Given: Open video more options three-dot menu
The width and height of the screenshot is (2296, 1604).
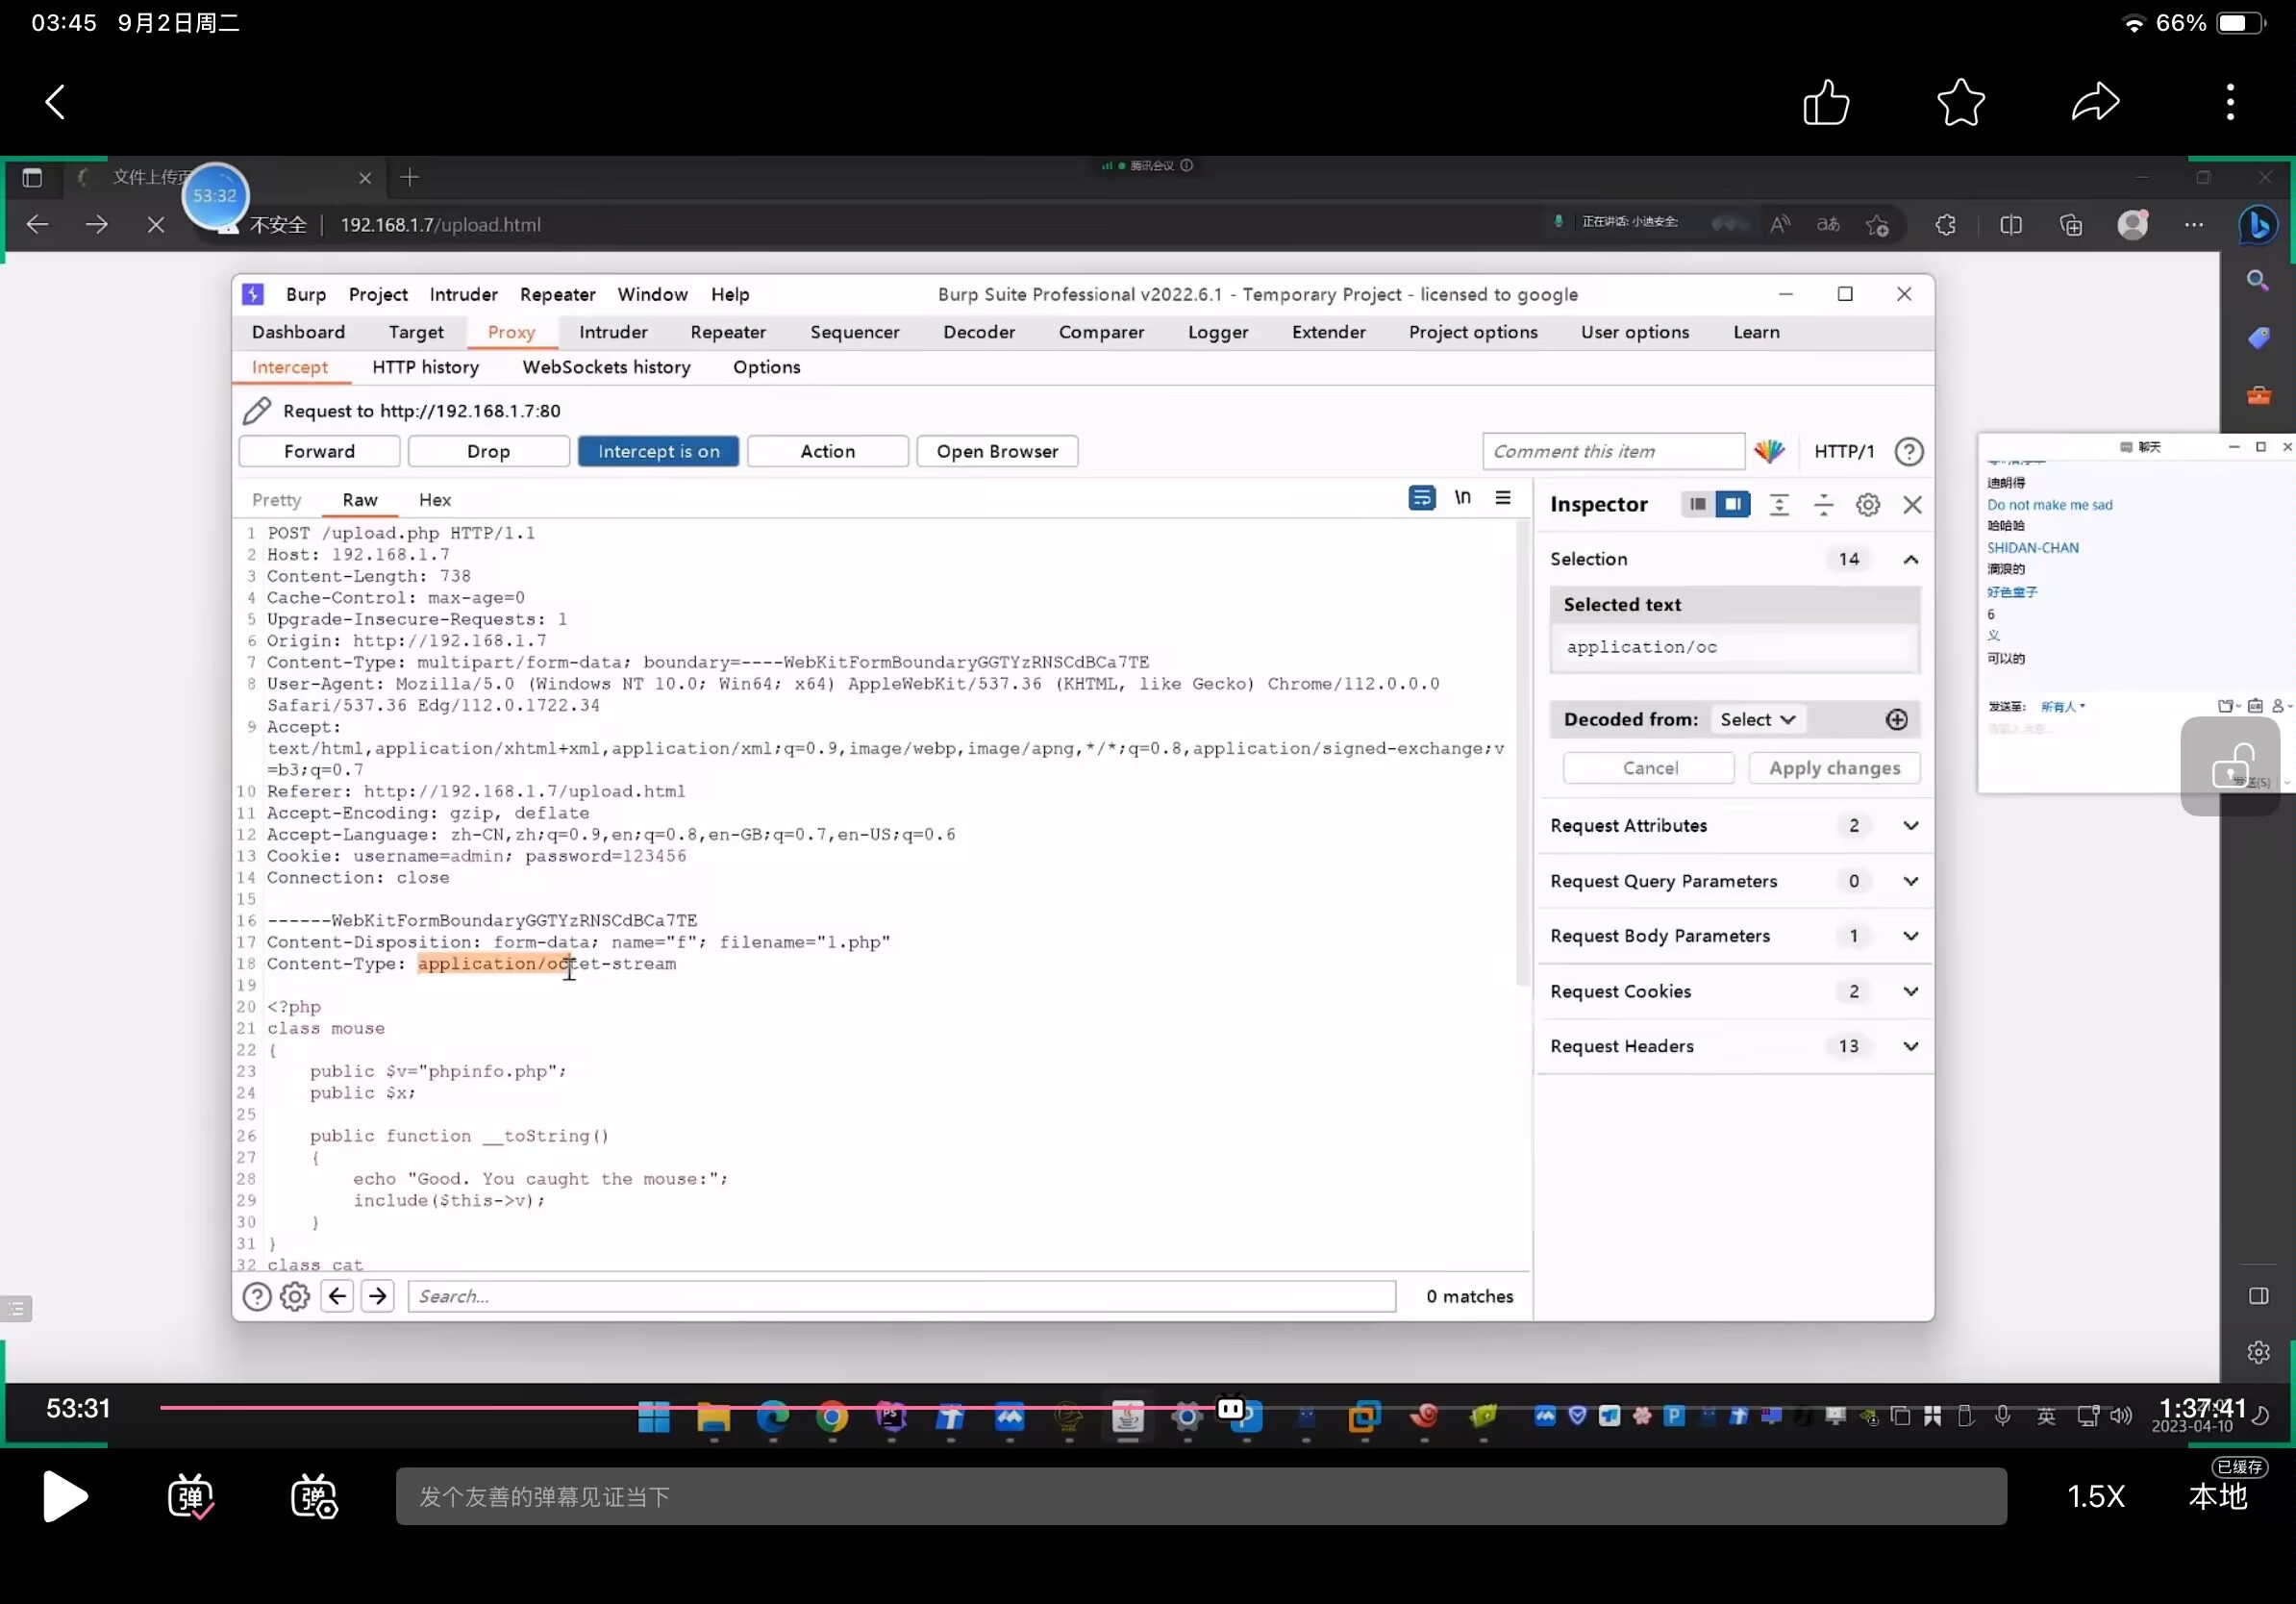Looking at the screenshot, I should click(x=2230, y=102).
